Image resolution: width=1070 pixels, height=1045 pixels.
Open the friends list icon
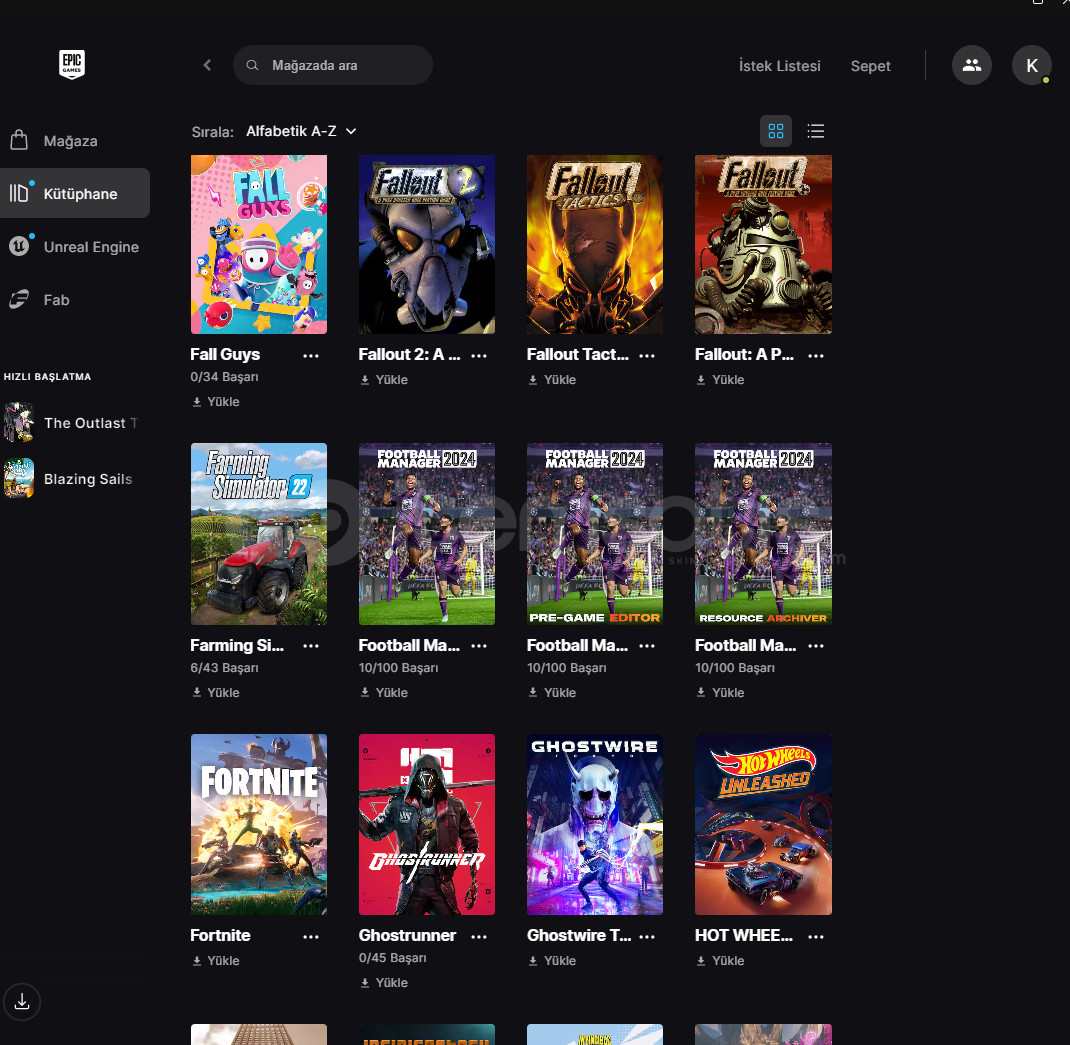971,65
